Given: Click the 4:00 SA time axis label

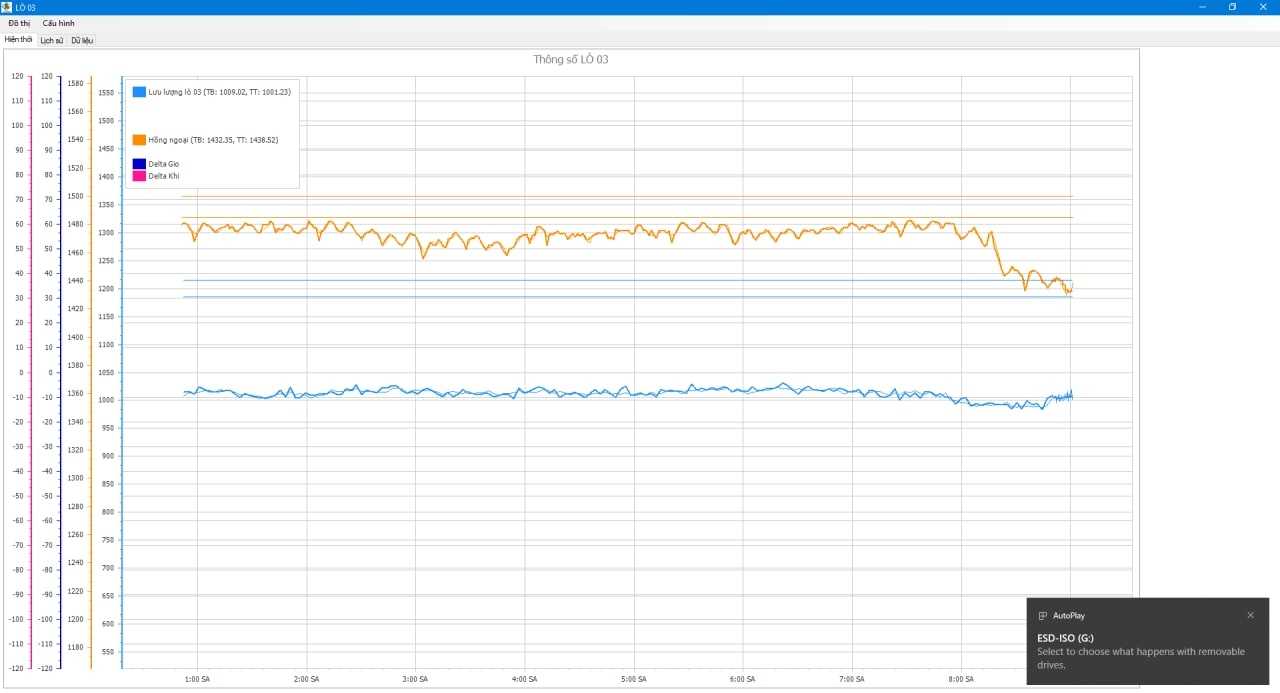Looking at the screenshot, I should (525, 679).
